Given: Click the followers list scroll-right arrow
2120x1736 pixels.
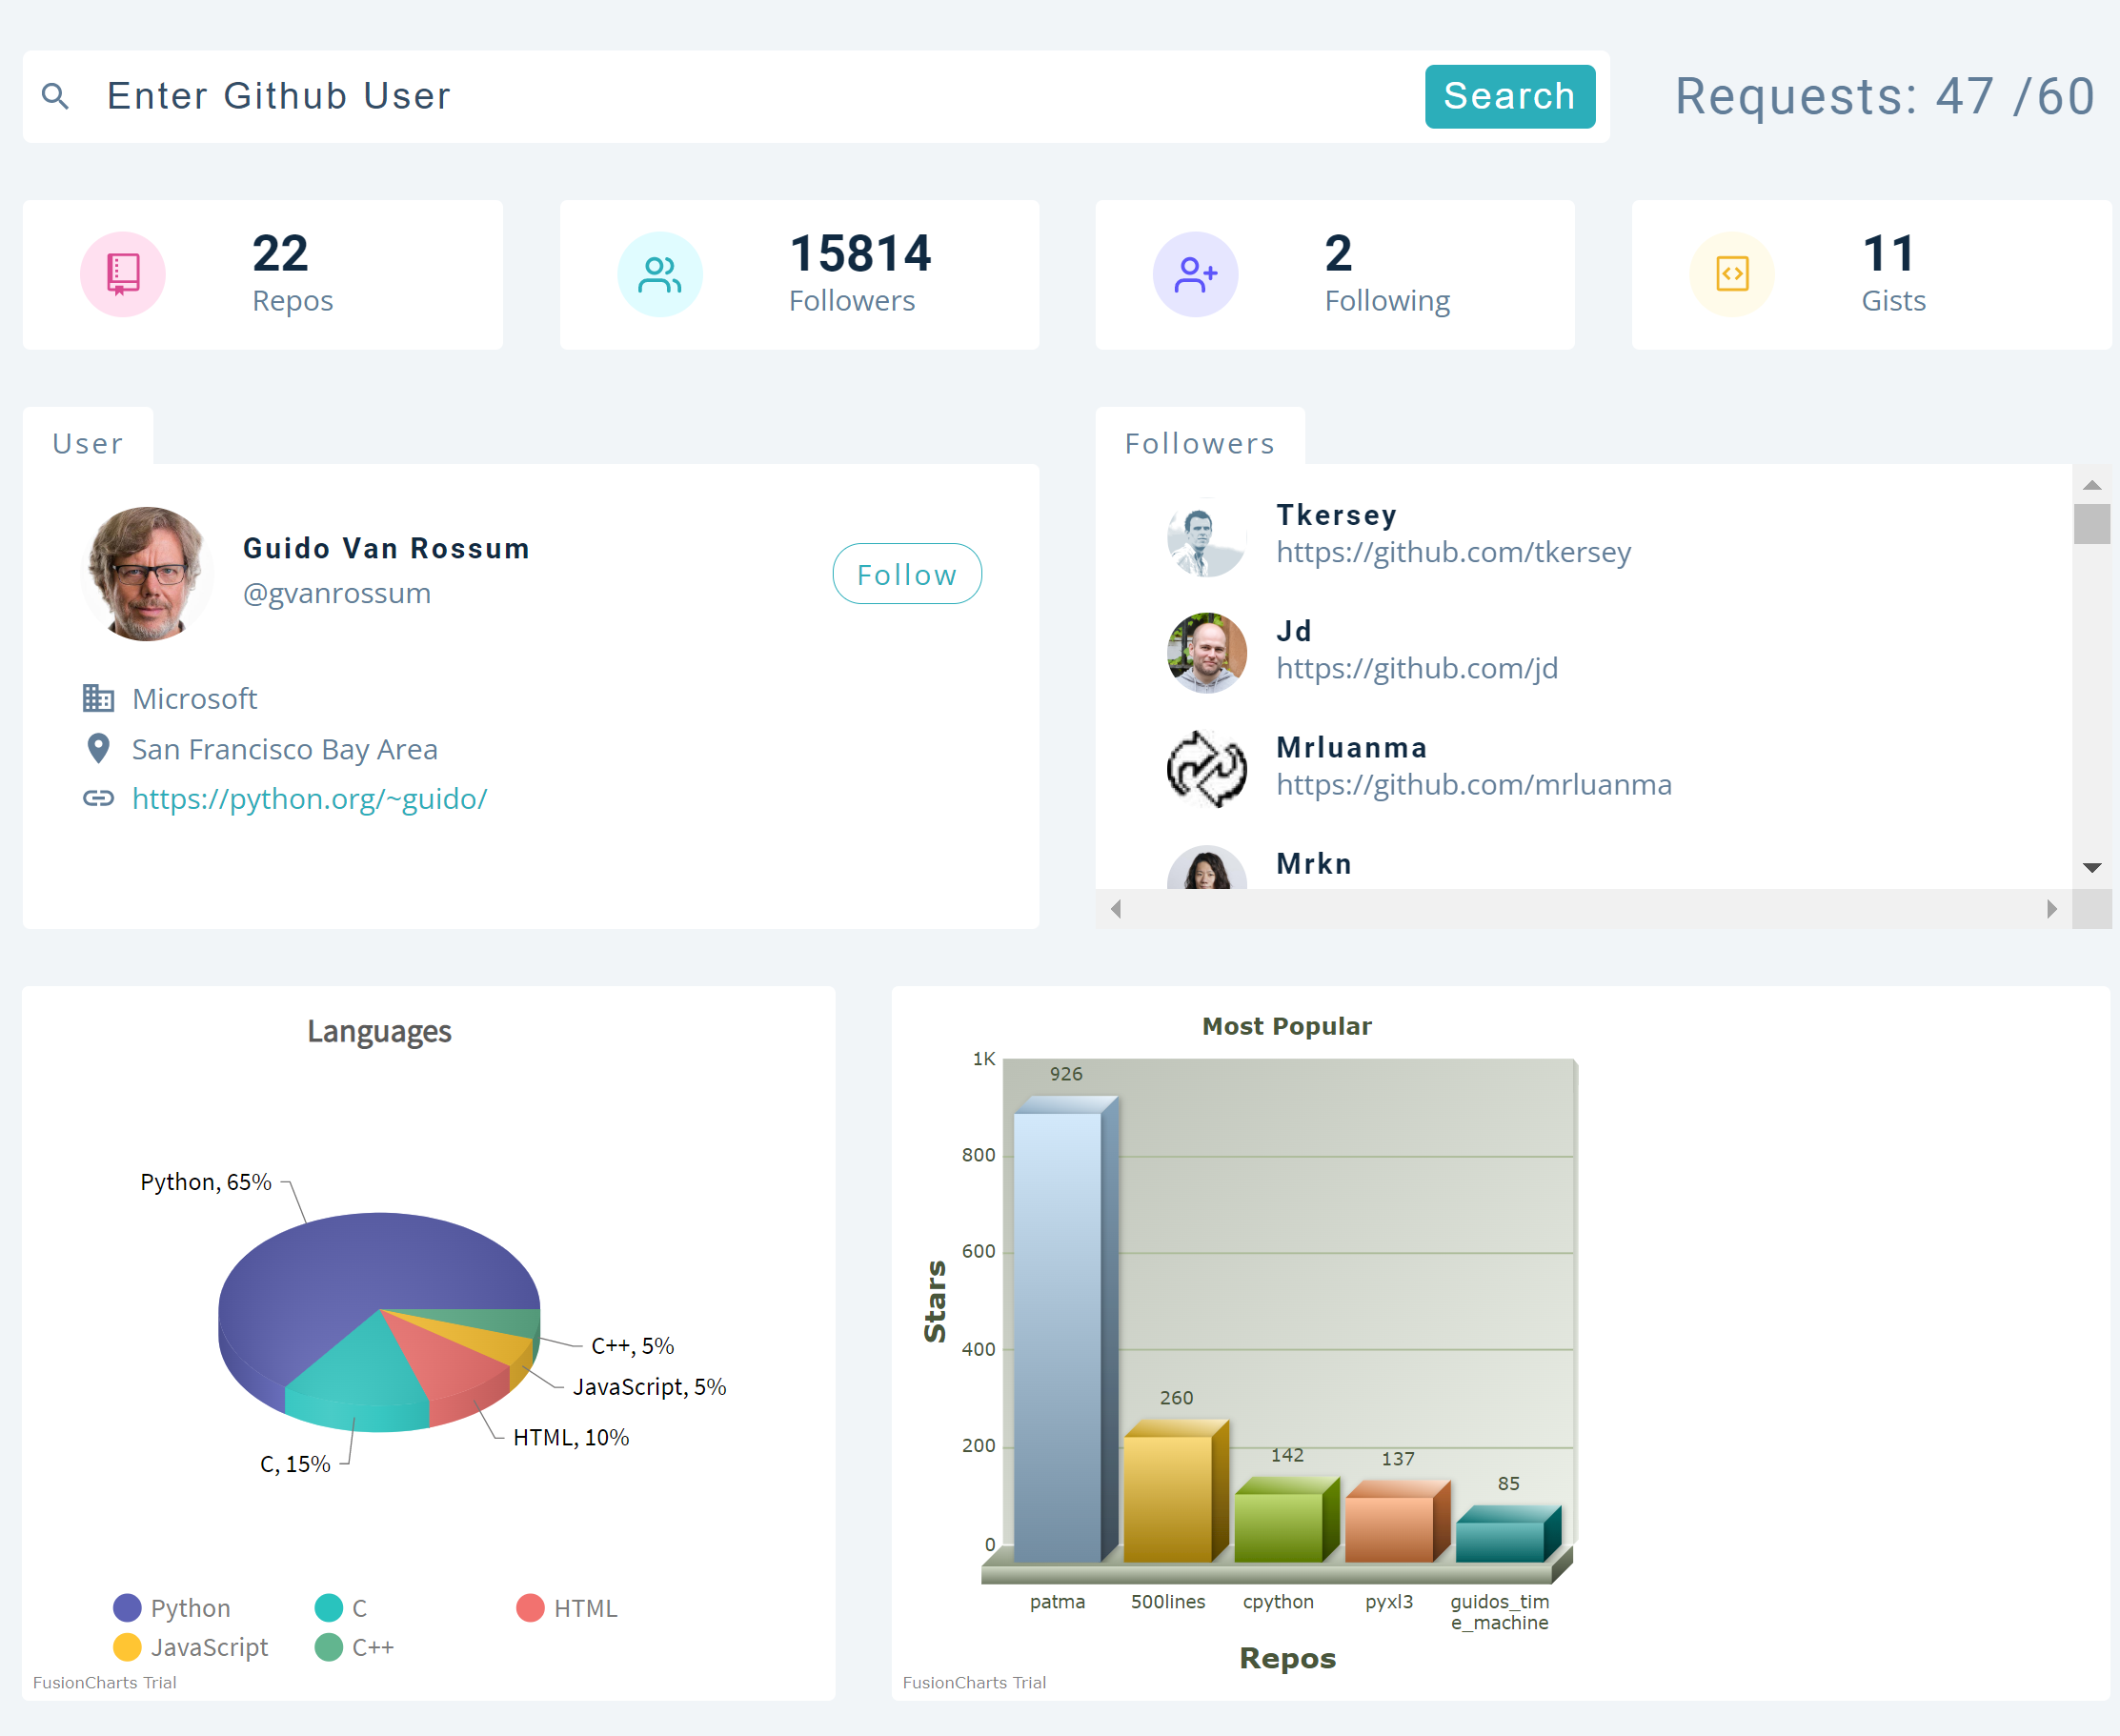Looking at the screenshot, I should [2052, 909].
